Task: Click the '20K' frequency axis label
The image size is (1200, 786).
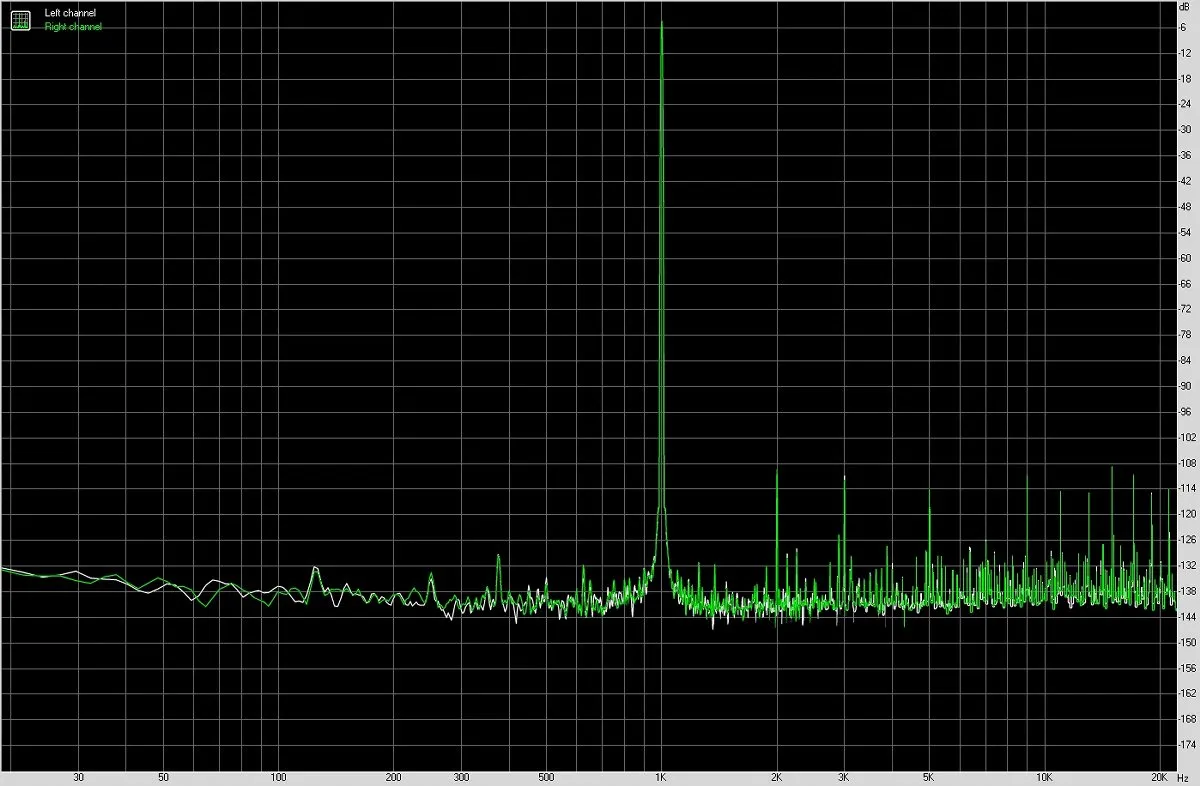Action: tap(1159, 777)
